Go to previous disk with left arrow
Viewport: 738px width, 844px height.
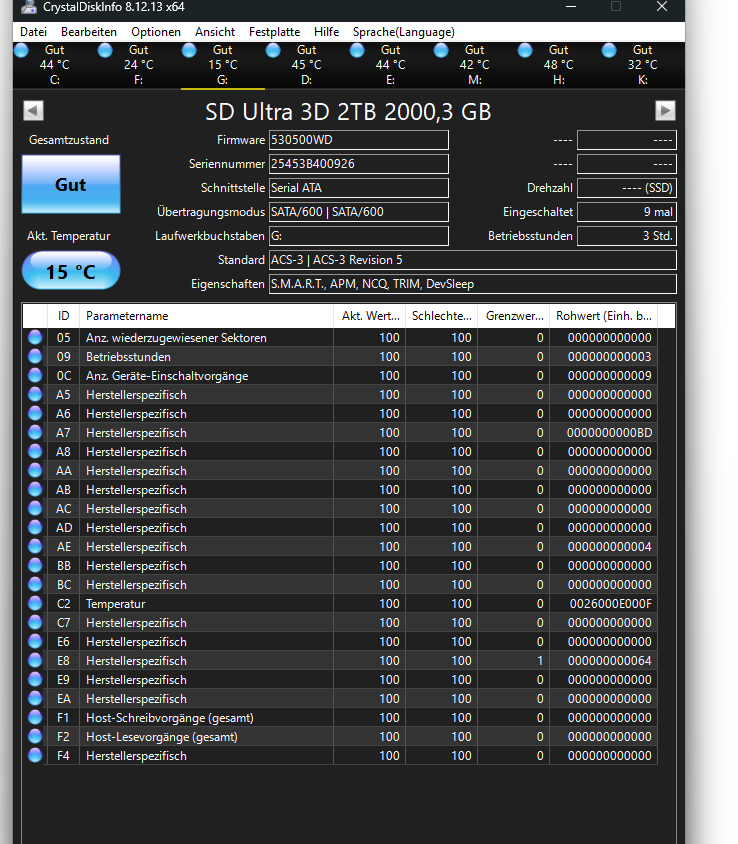click(x=33, y=111)
